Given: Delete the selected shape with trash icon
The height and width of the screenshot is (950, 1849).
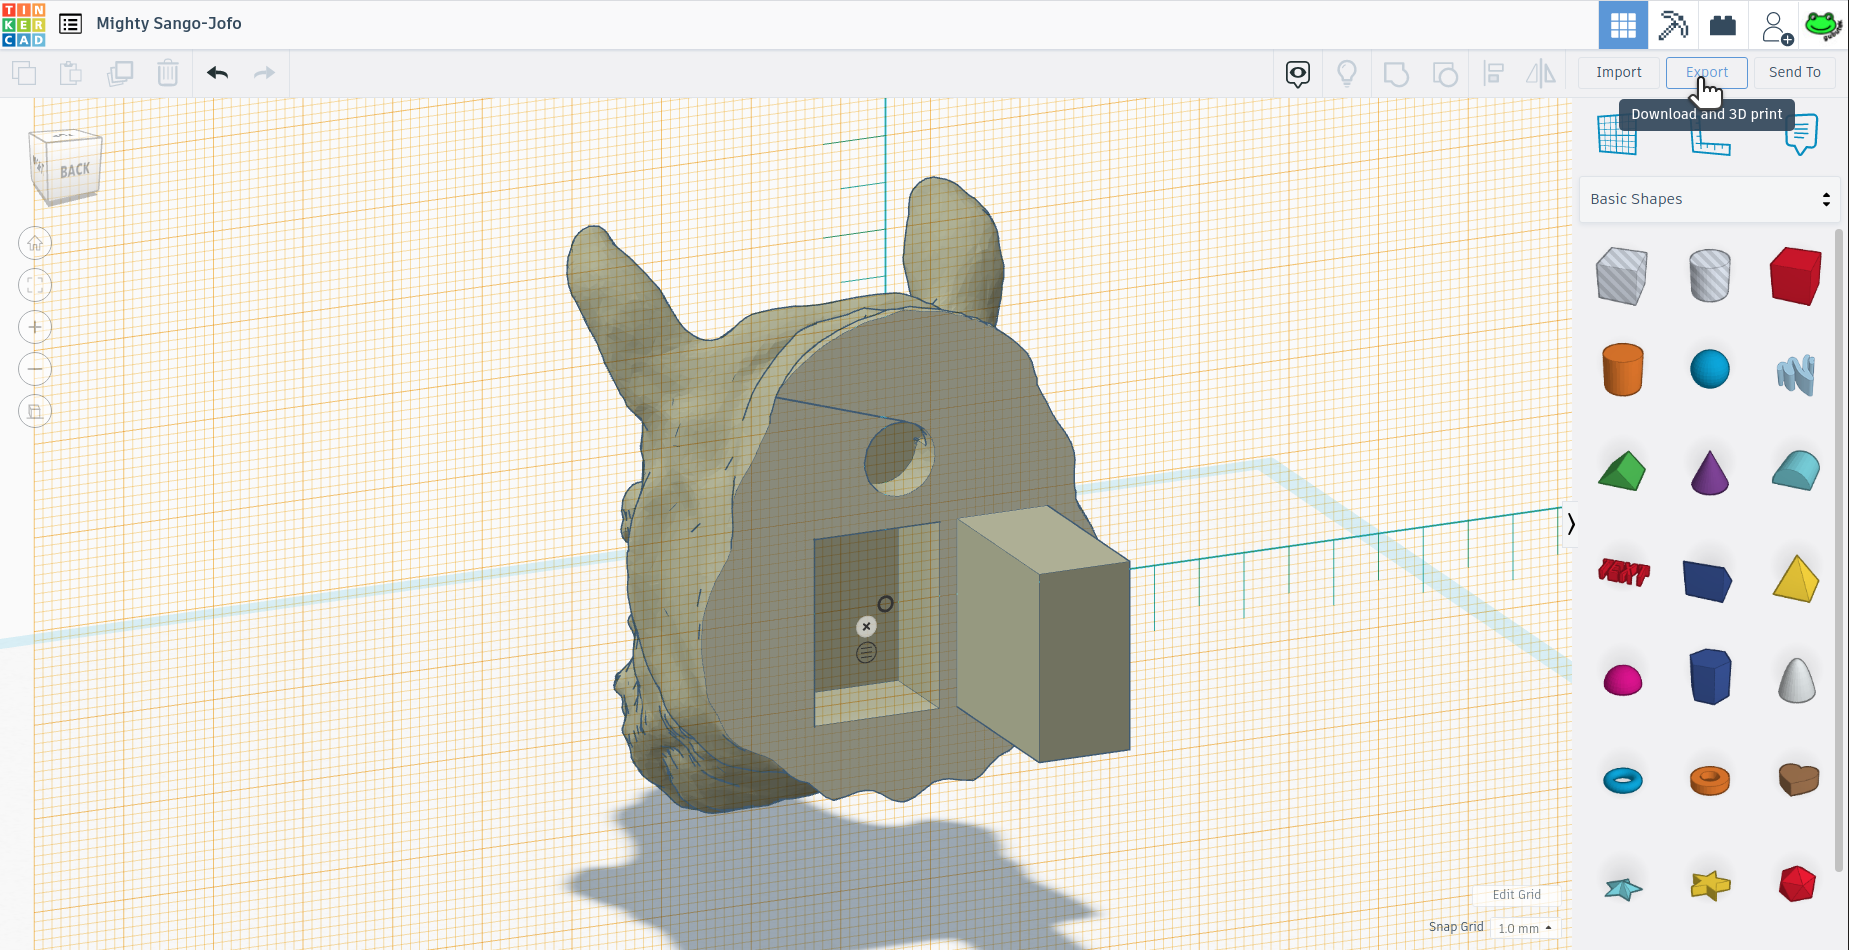Looking at the screenshot, I should pyautogui.click(x=168, y=73).
